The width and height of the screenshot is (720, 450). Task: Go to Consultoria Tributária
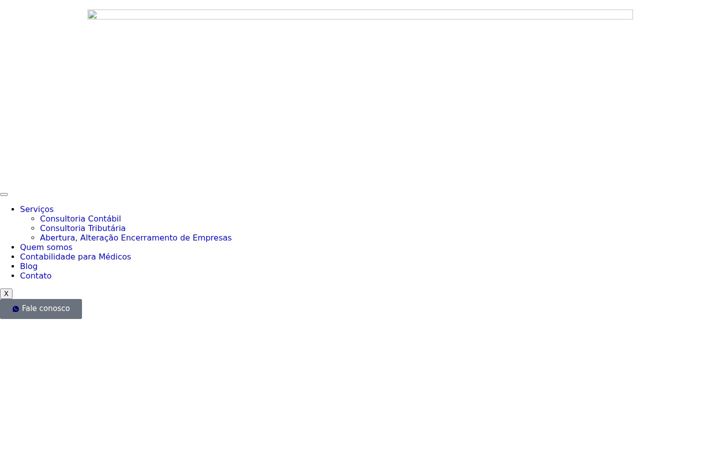82,228
